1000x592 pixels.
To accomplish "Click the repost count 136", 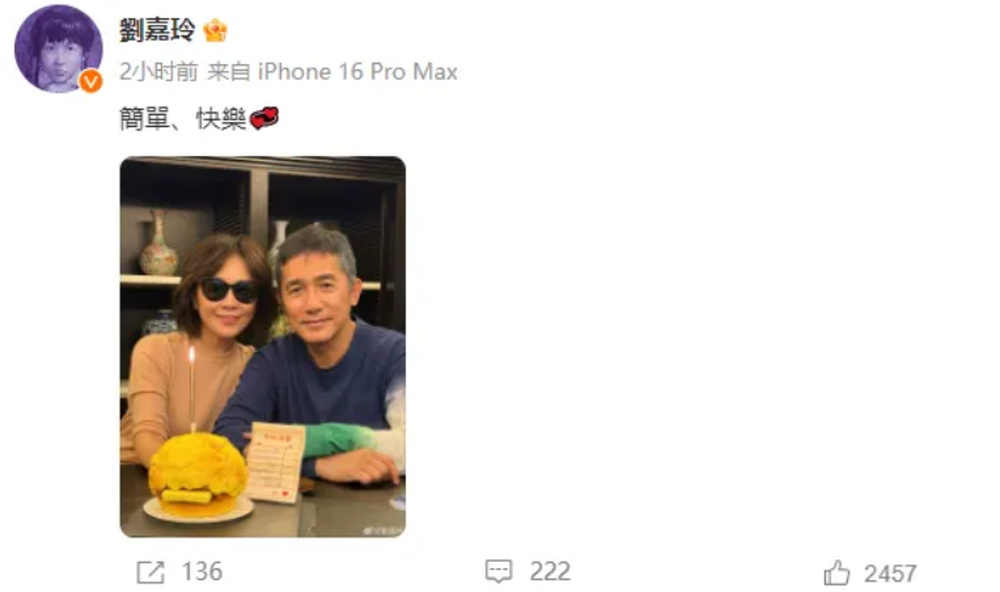I will click(x=202, y=572).
